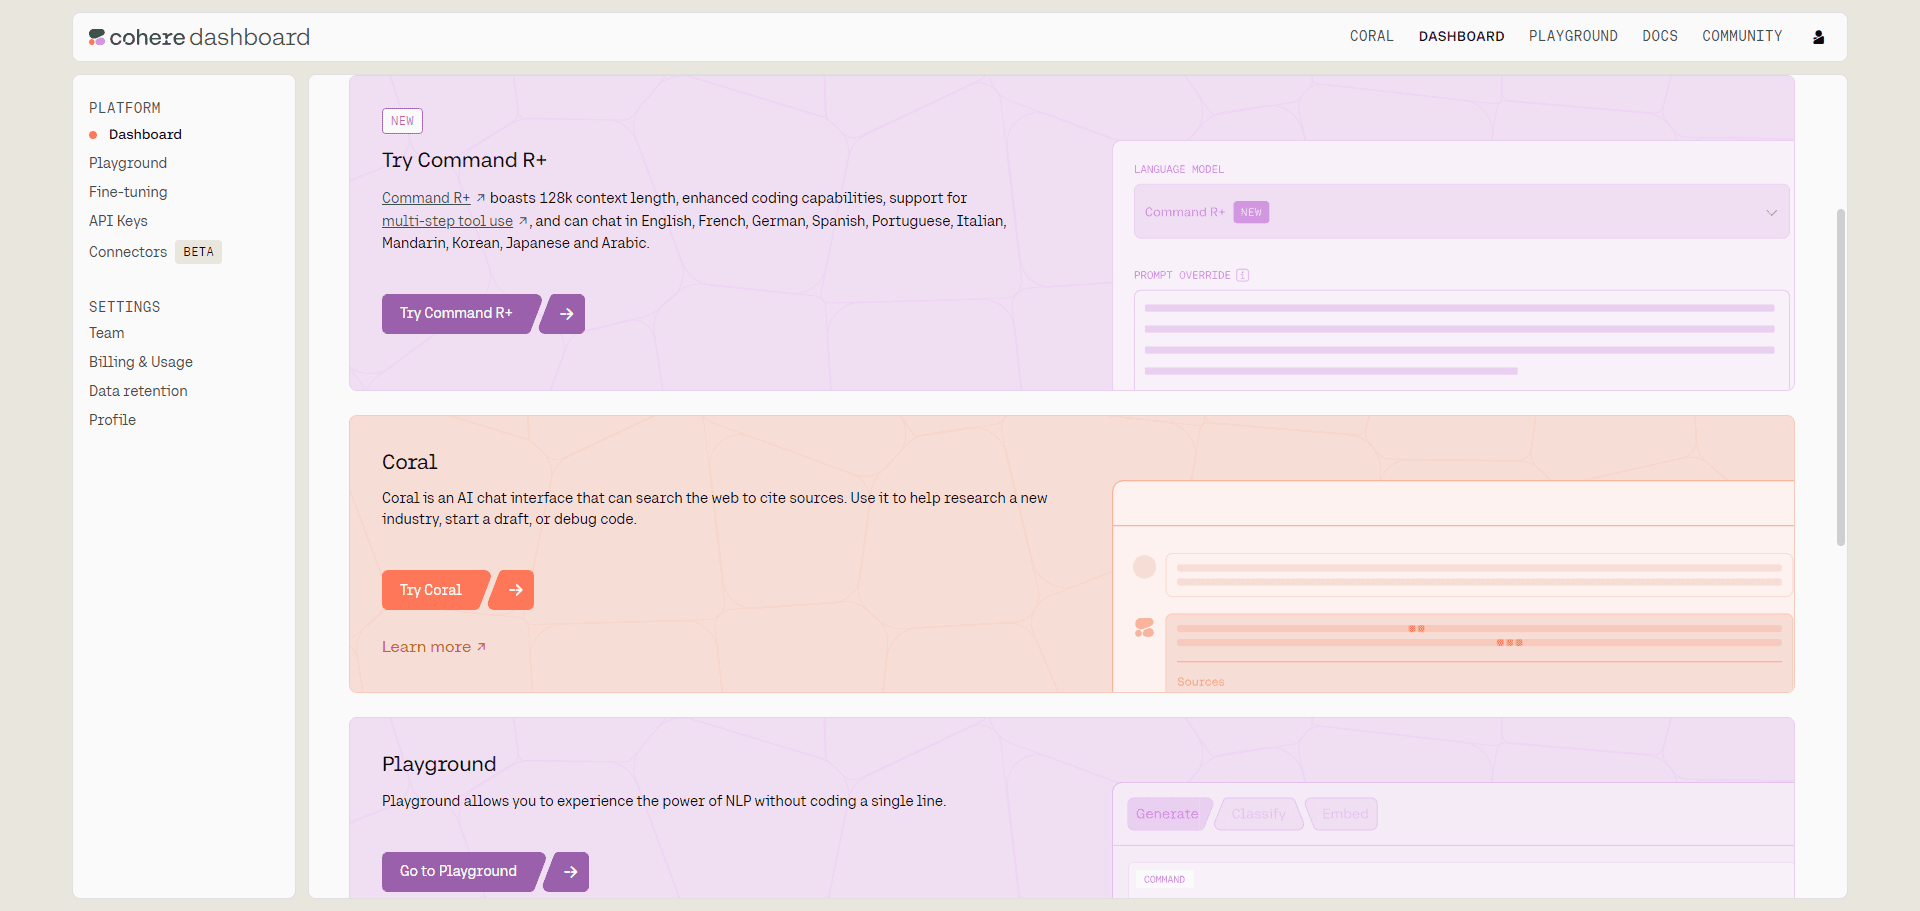Click the SETTINGS section heading

point(125,307)
